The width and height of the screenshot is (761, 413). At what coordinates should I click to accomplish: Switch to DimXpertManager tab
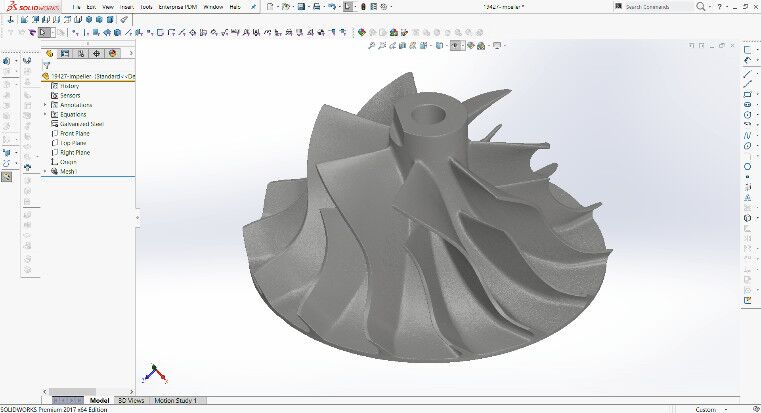pos(97,53)
